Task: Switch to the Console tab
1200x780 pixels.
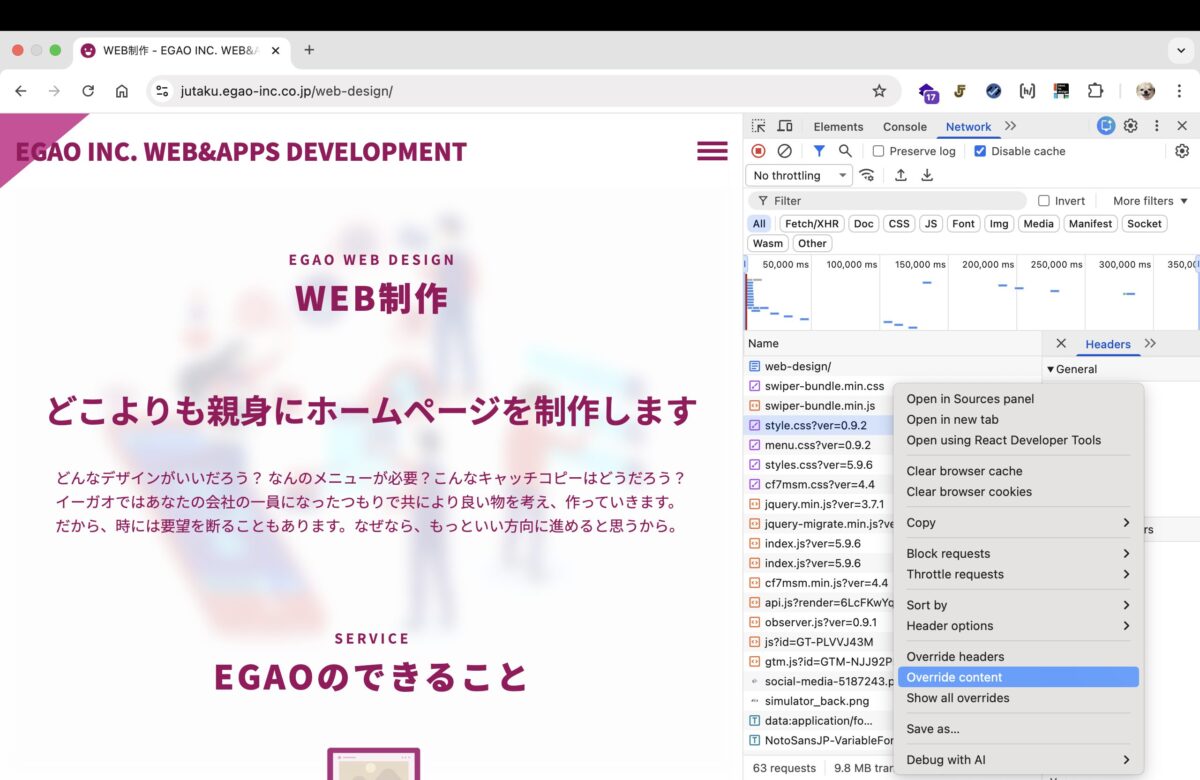Action: (904, 127)
